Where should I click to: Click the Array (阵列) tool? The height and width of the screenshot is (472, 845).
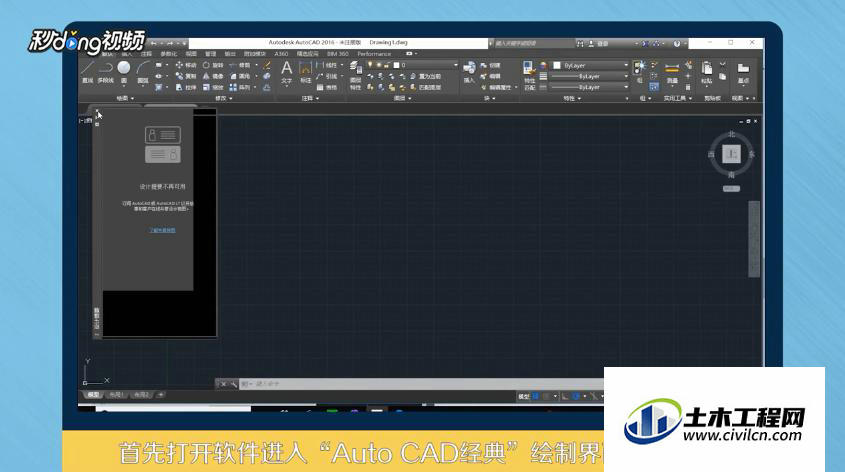tap(239, 87)
